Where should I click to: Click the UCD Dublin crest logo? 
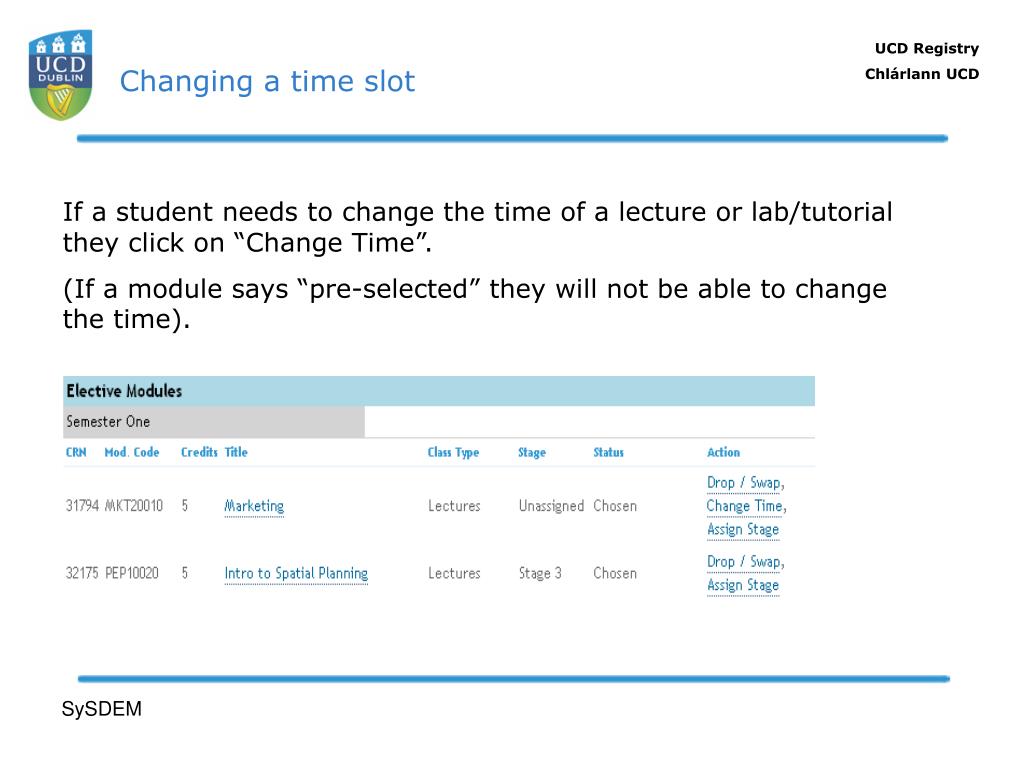(60, 75)
